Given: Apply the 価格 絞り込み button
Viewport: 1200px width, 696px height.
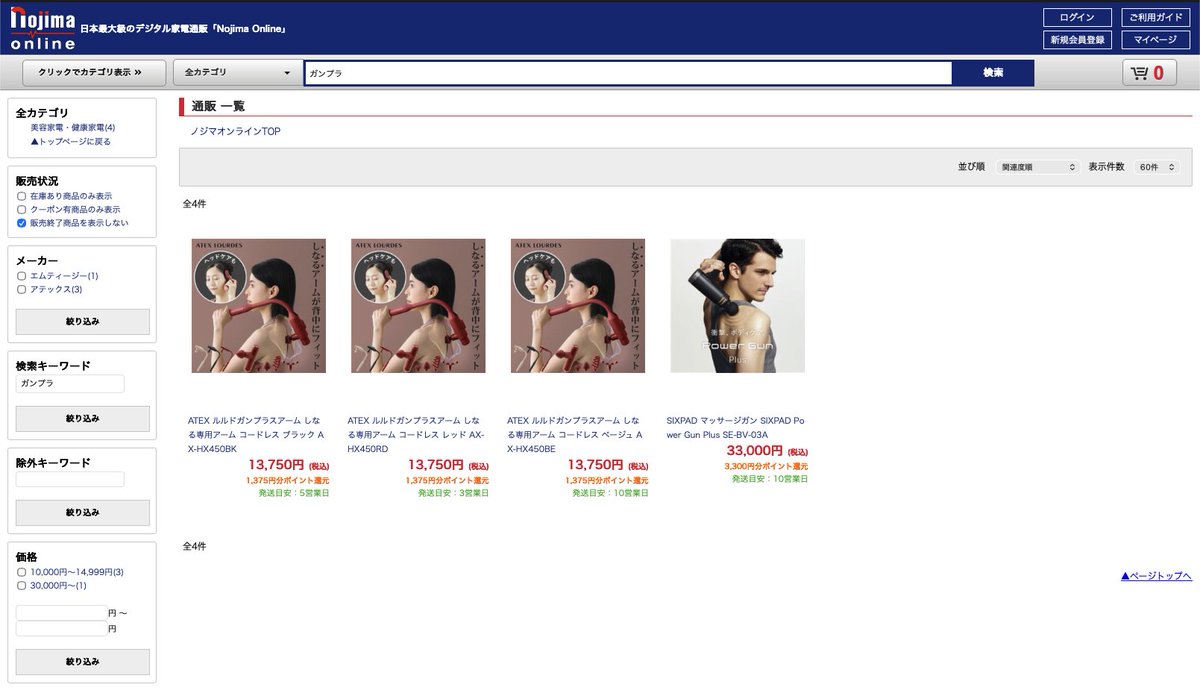Looking at the screenshot, I should coord(83,662).
